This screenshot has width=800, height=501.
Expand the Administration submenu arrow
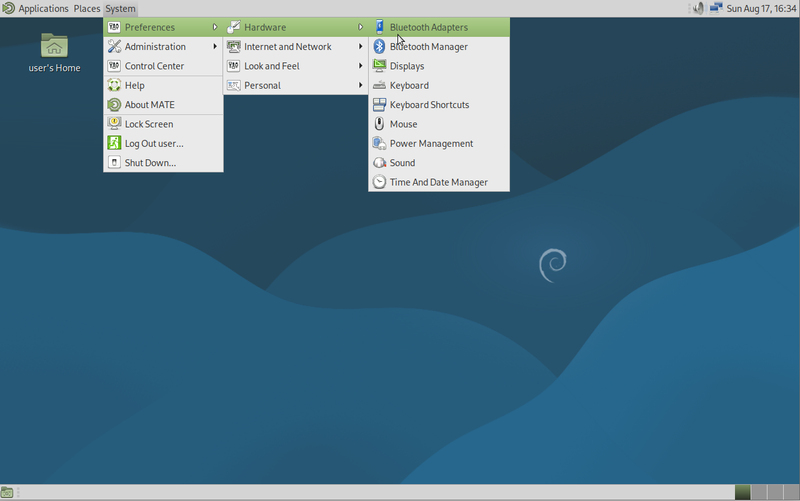coord(215,46)
